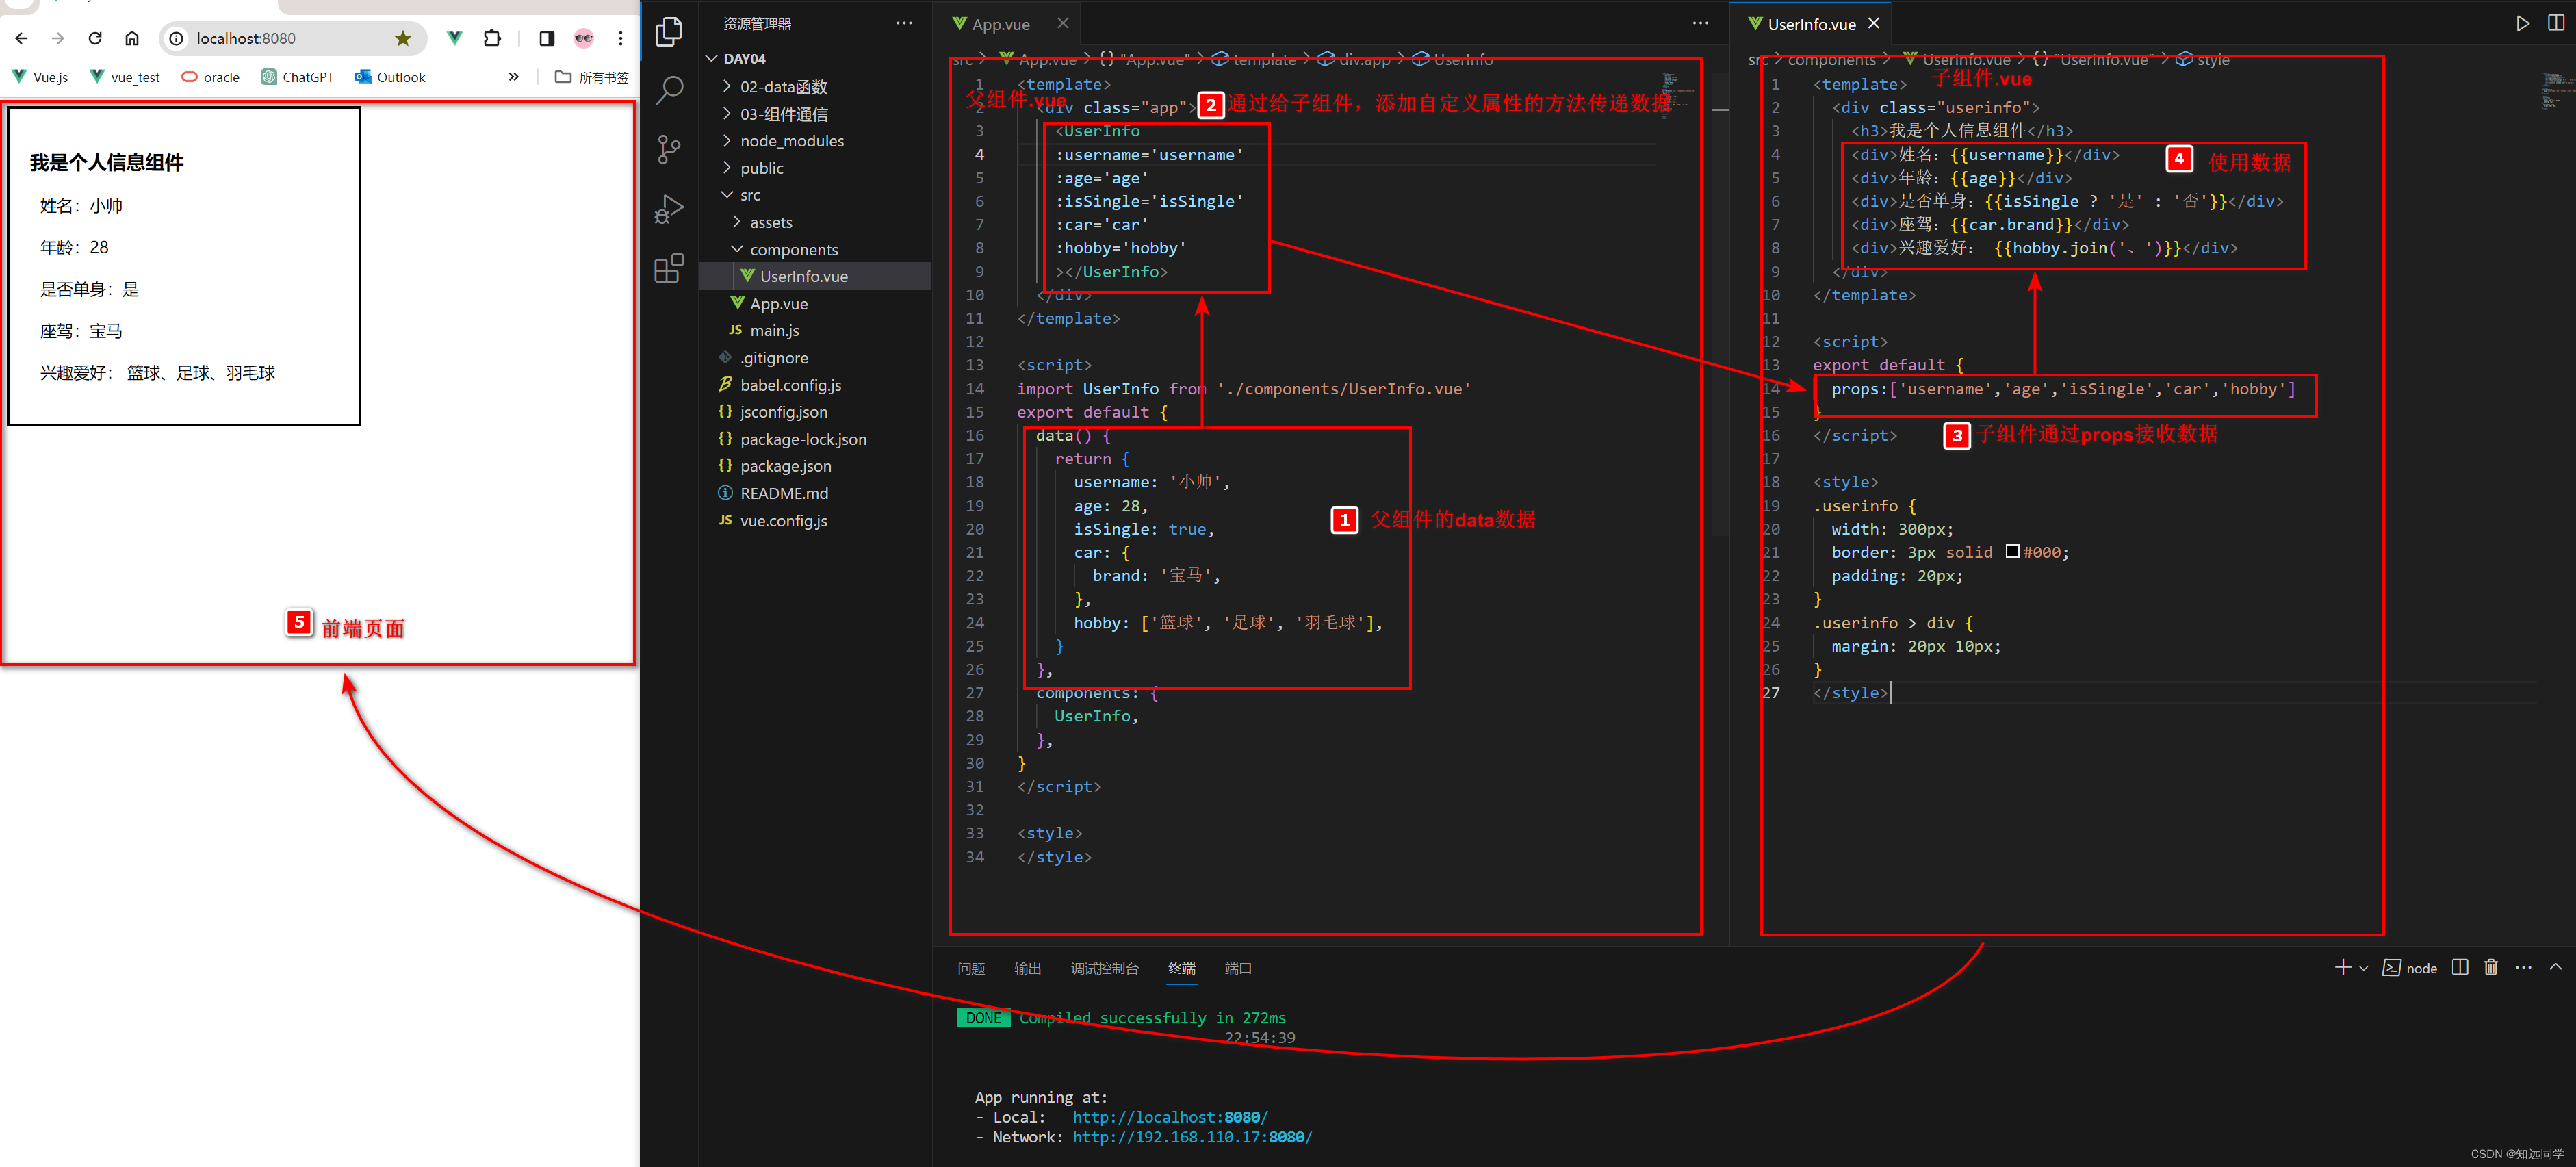
Task: Open browser three-dot menu
Action: [x=621, y=38]
